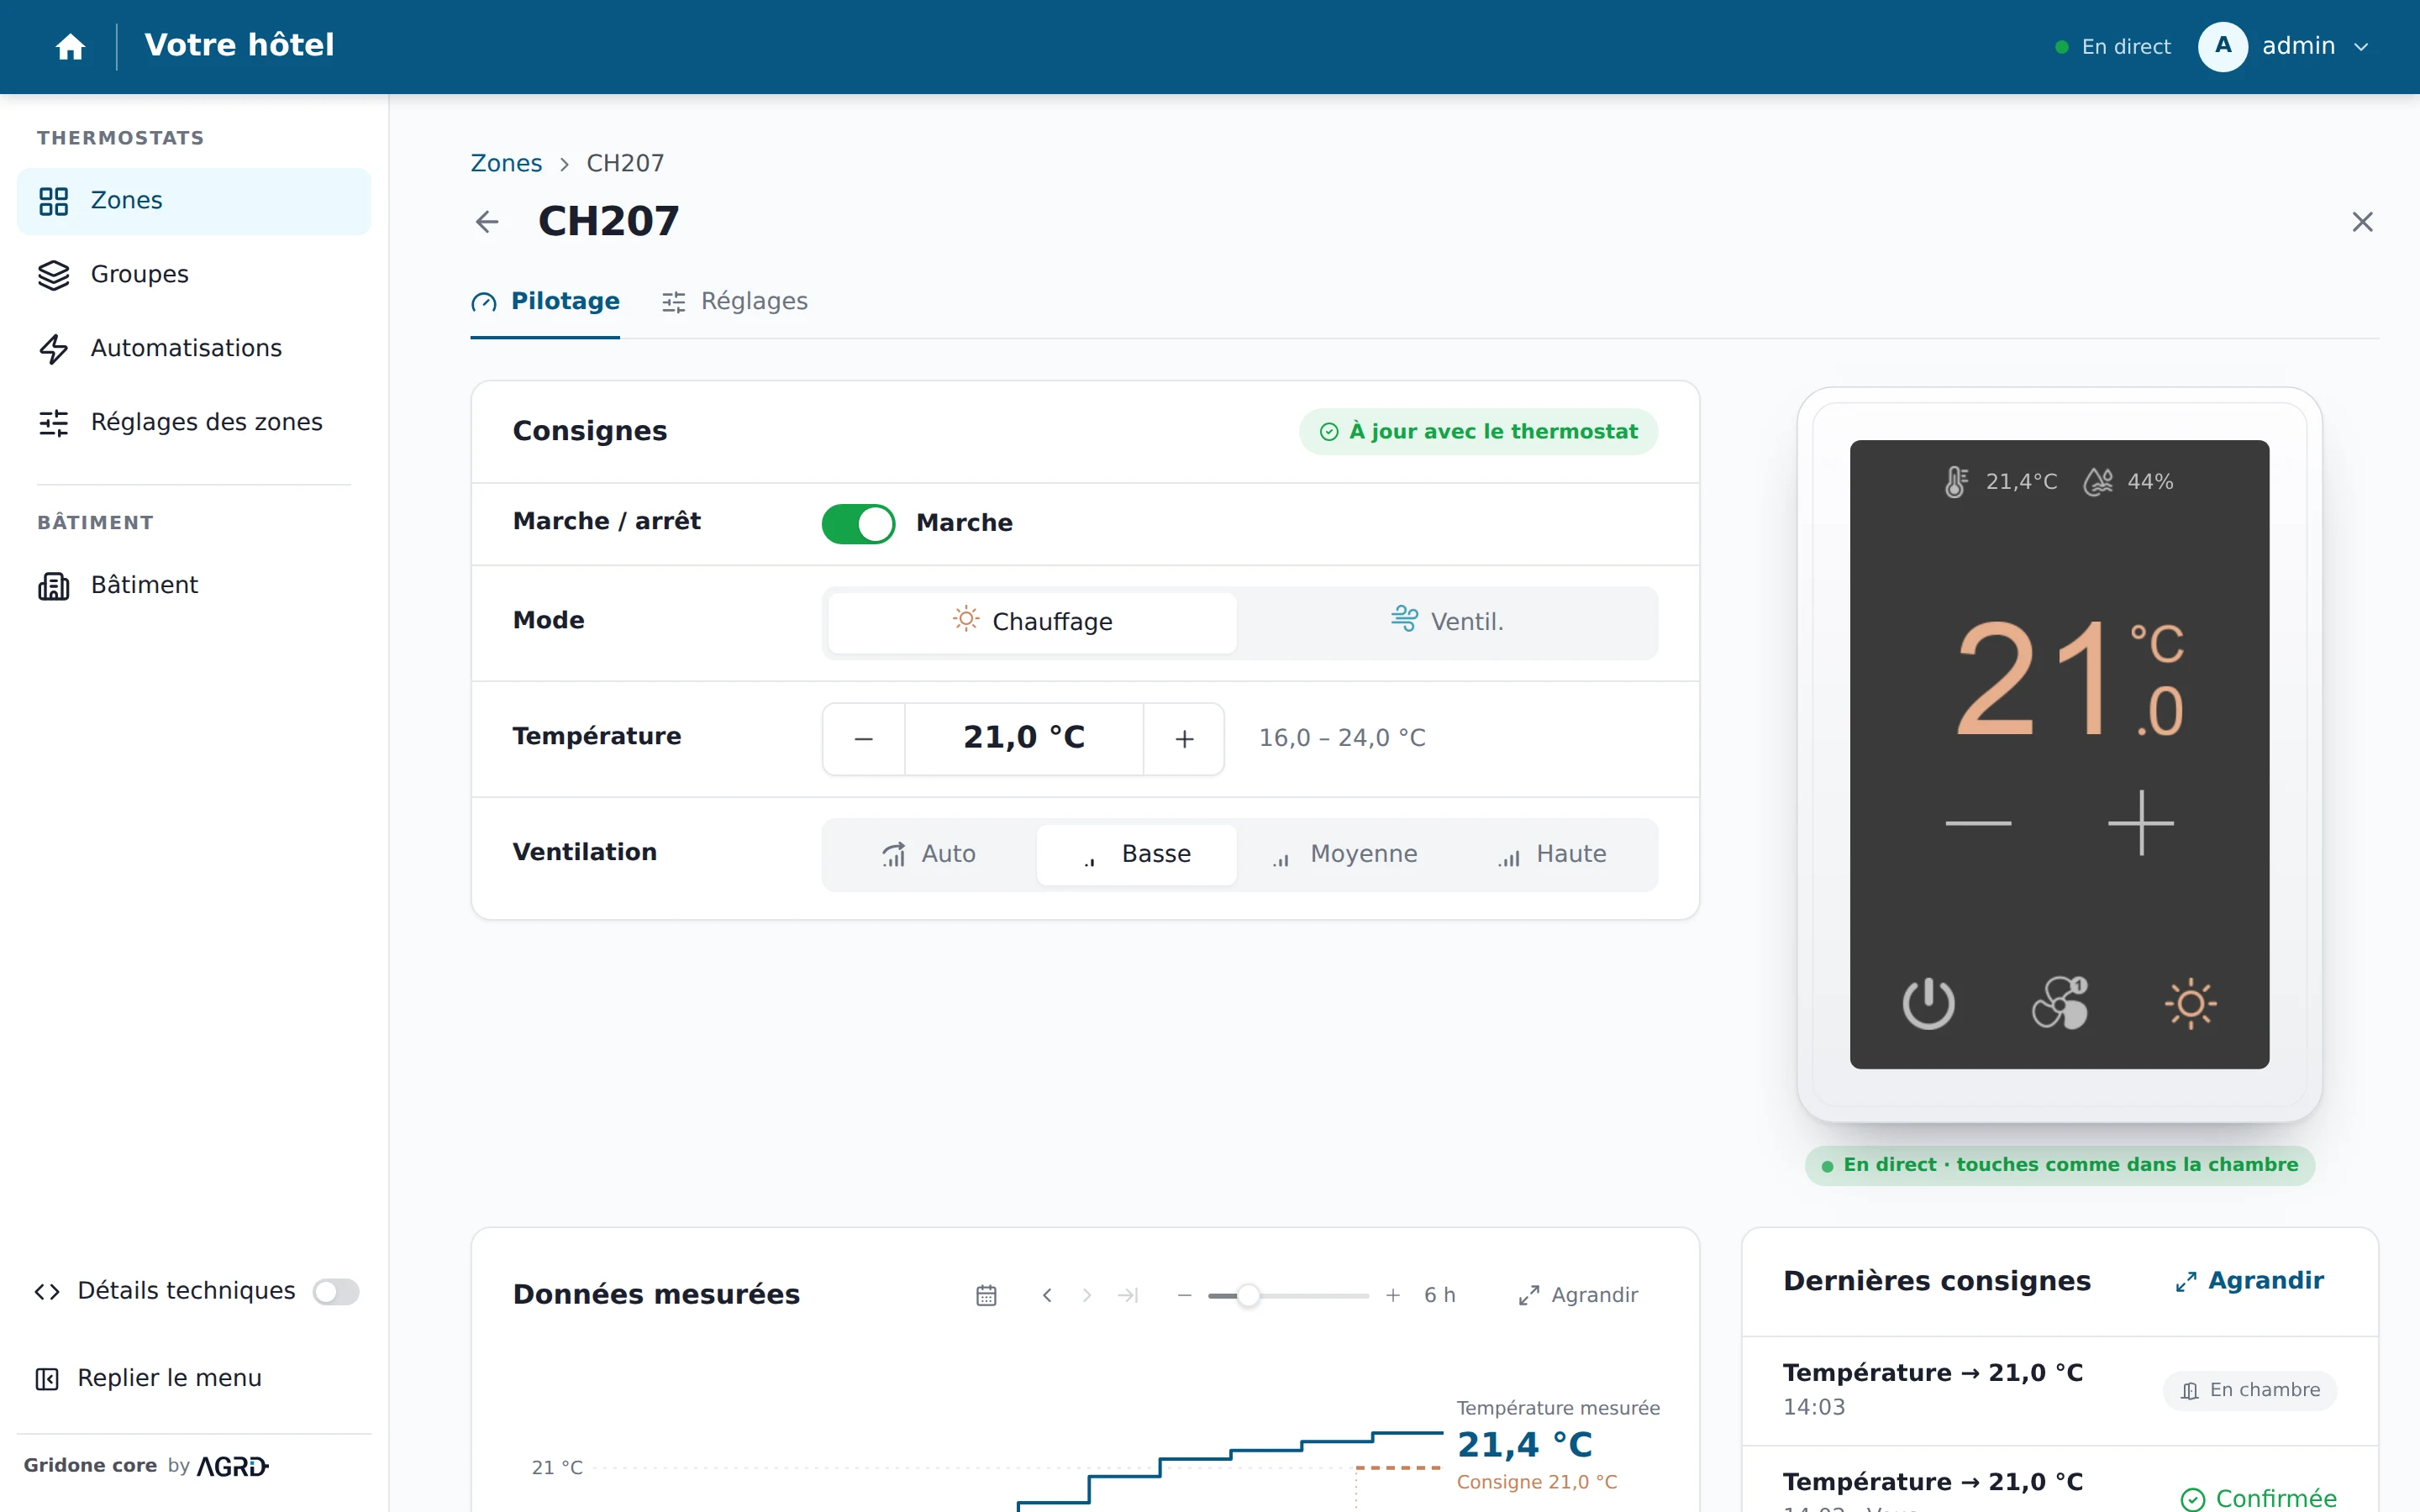
Task: Open Bâtiment in the sidebar
Action: pos(194,586)
